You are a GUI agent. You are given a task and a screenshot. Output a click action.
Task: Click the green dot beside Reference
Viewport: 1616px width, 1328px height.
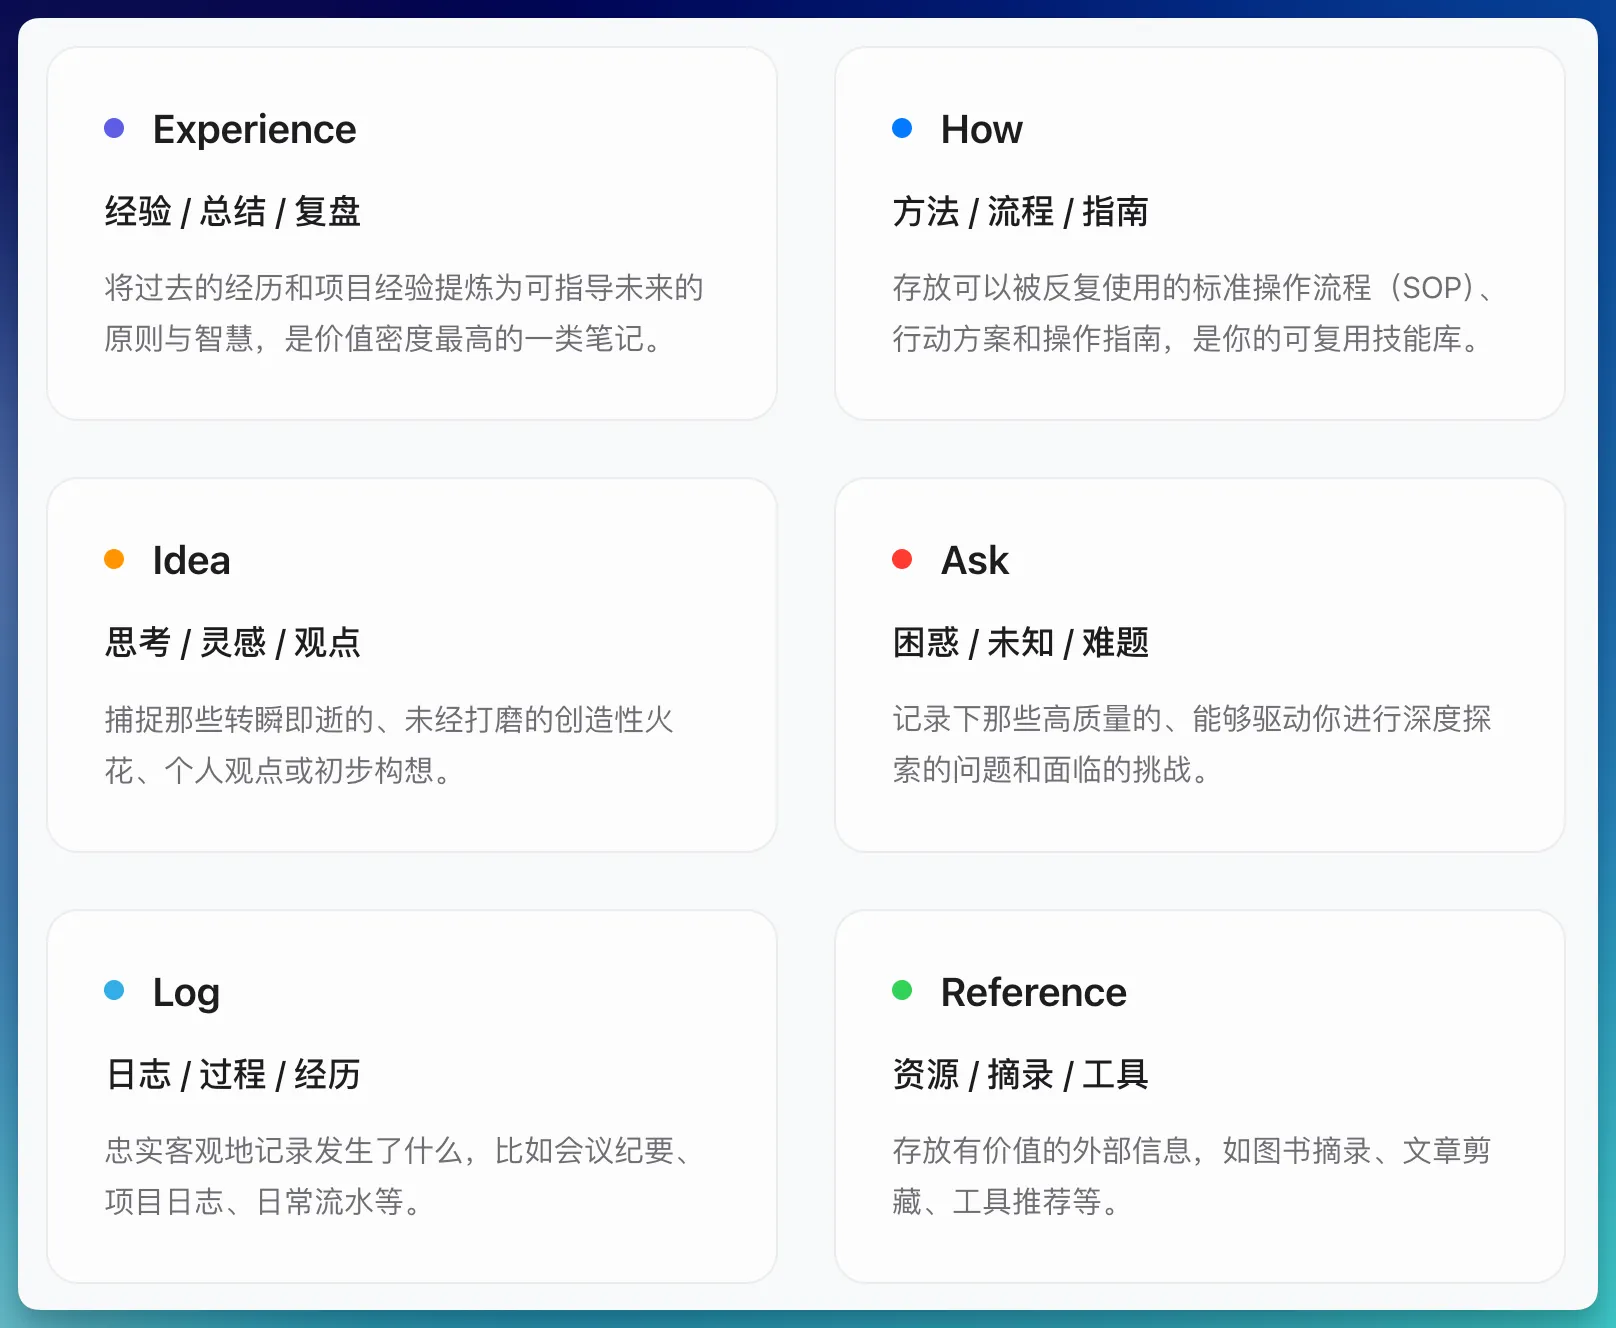[902, 990]
